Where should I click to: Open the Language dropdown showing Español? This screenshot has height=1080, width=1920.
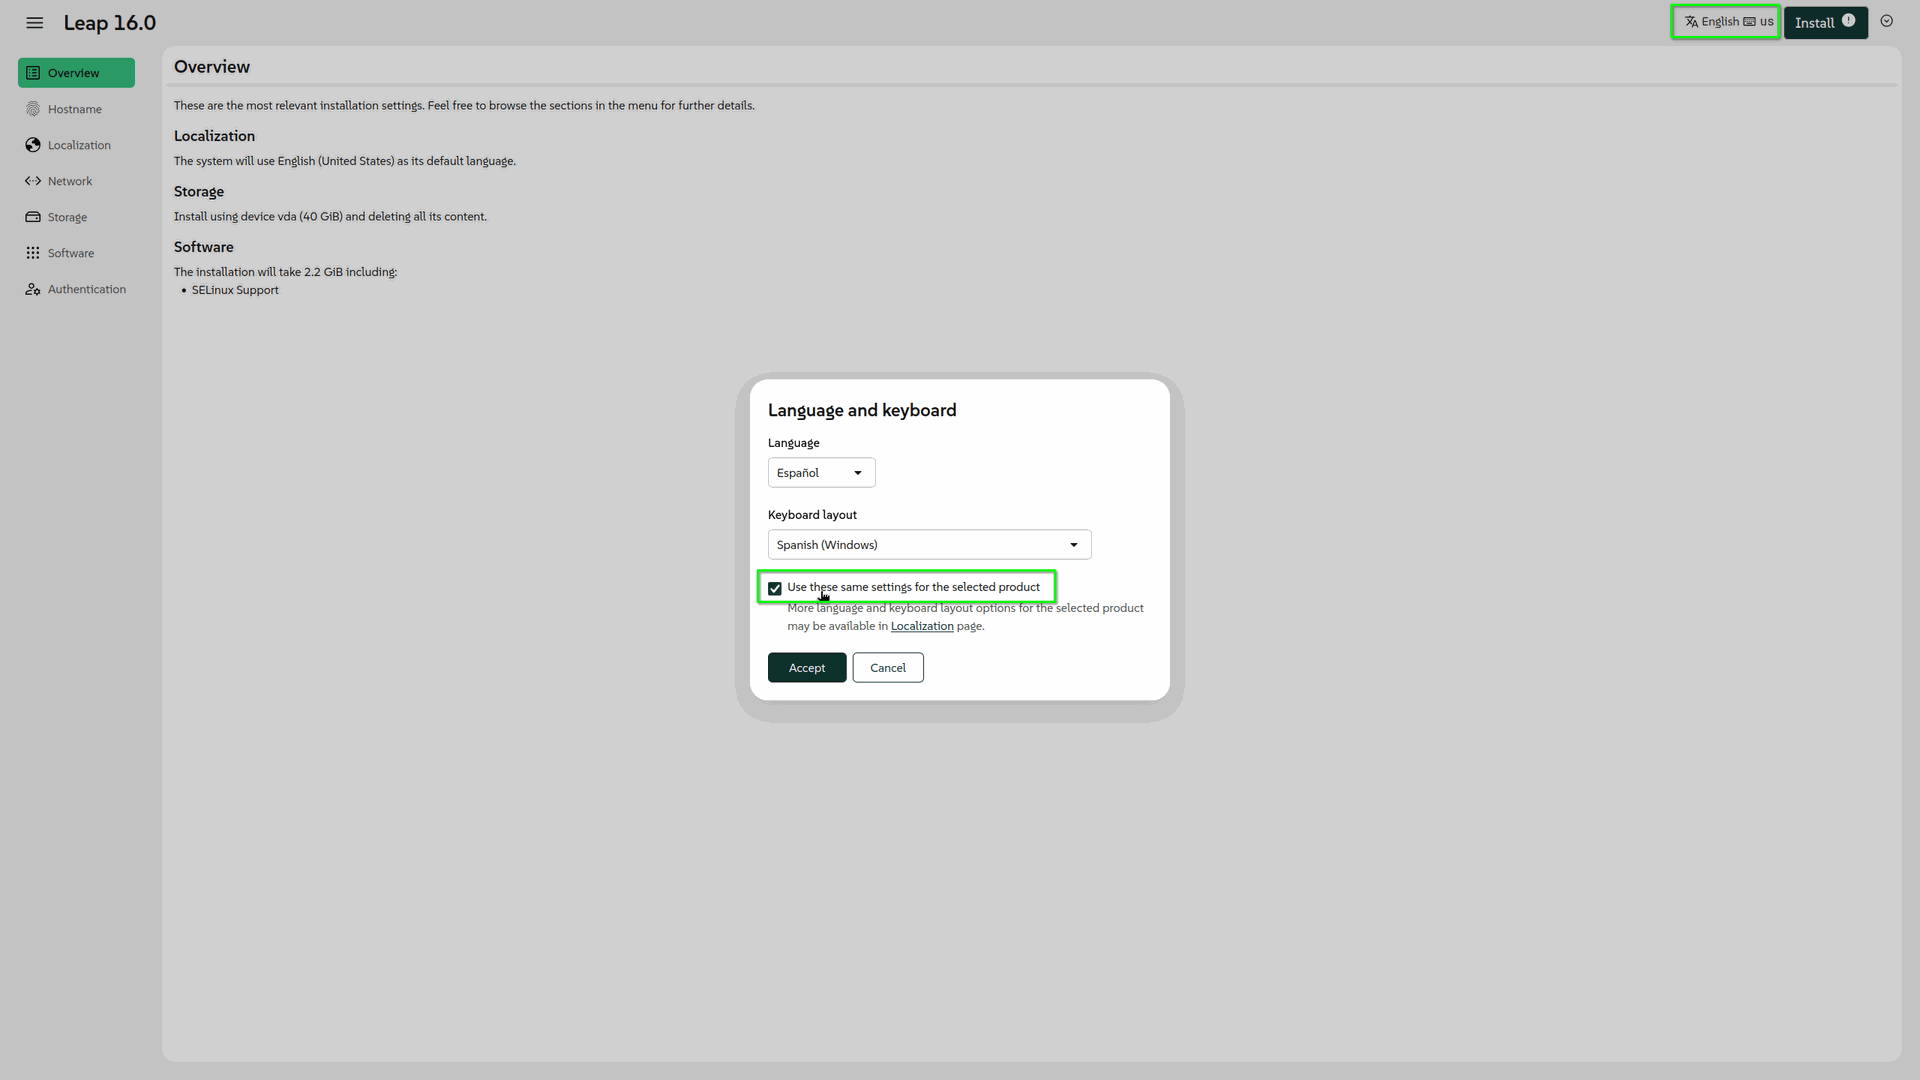(821, 473)
